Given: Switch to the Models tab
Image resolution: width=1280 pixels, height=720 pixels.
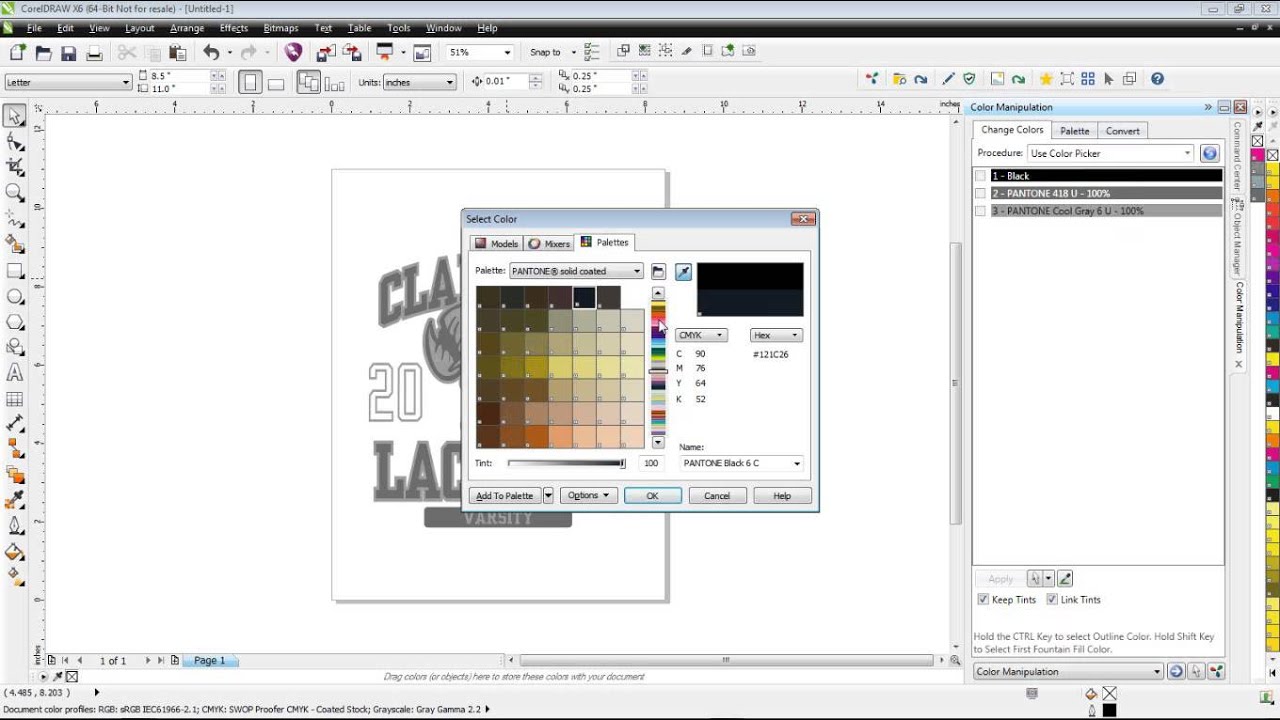Looking at the screenshot, I should tap(497, 243).
